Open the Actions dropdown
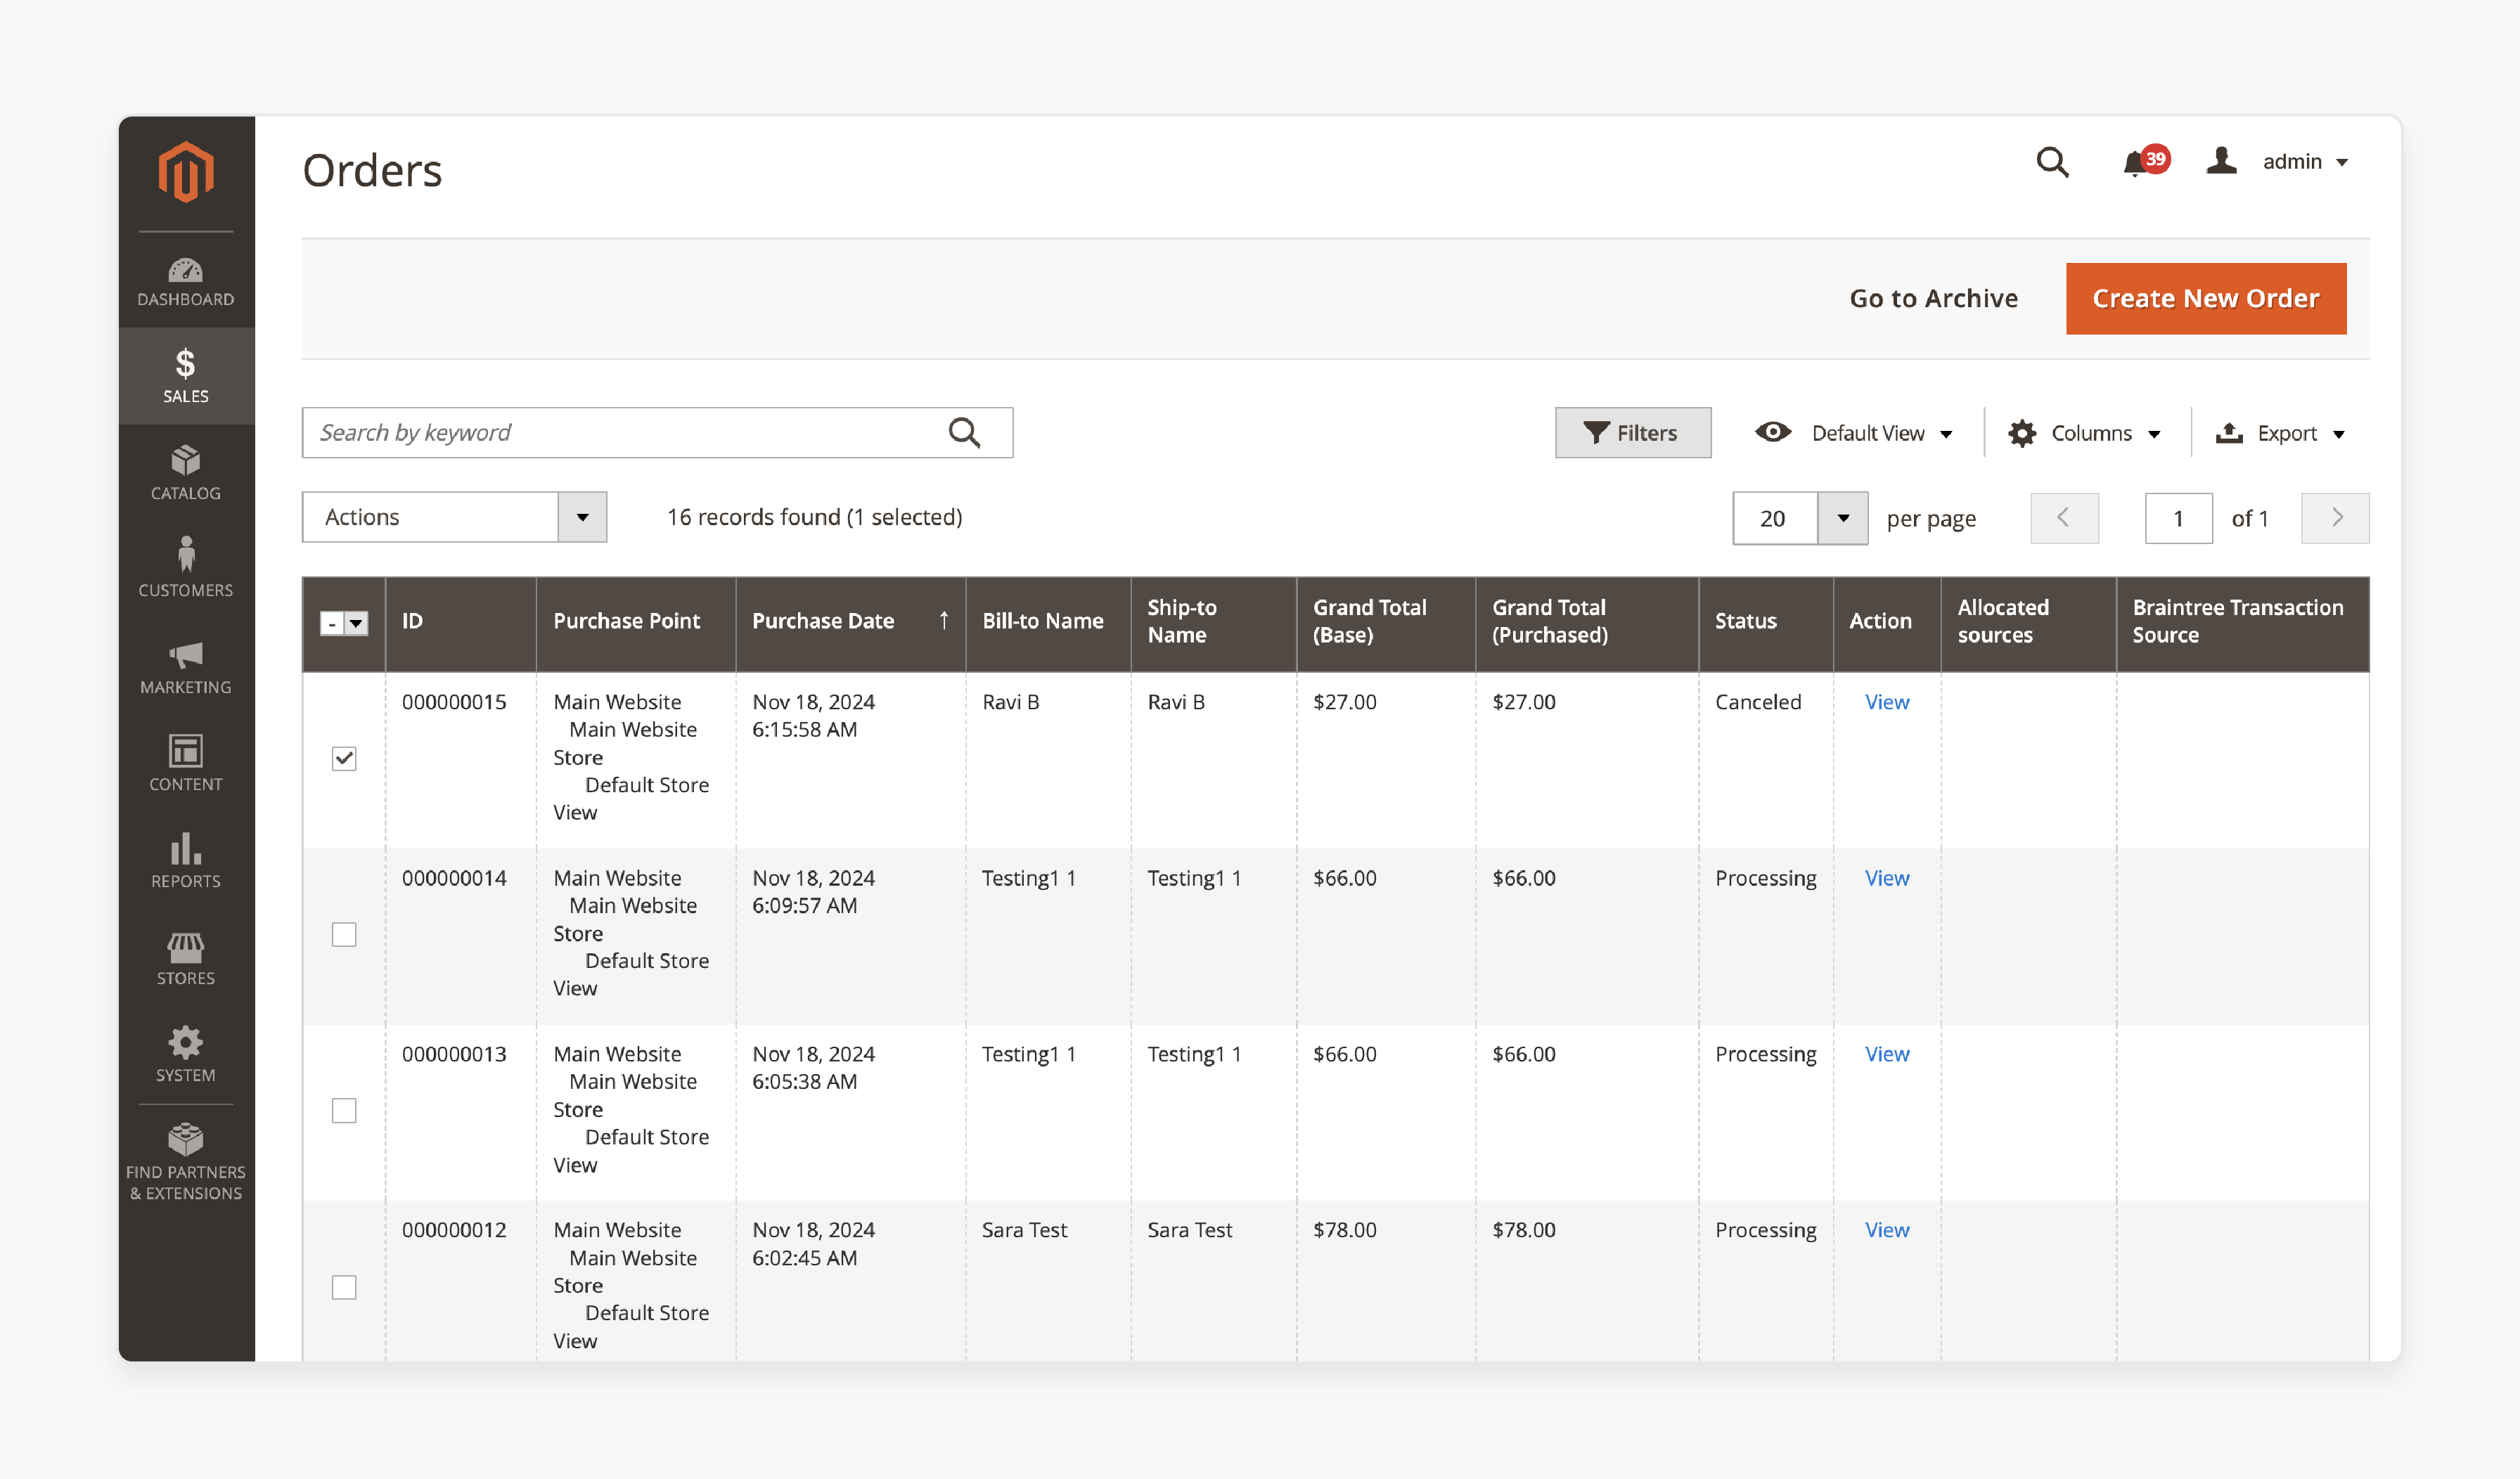 pos(454,517)
